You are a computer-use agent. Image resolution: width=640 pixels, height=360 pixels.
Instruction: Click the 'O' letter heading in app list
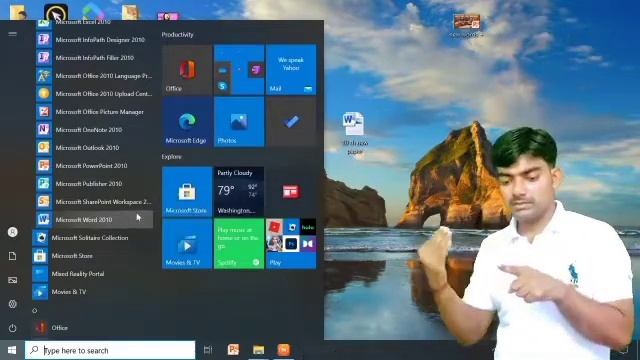pyautogui.click(x=35, y=311)
